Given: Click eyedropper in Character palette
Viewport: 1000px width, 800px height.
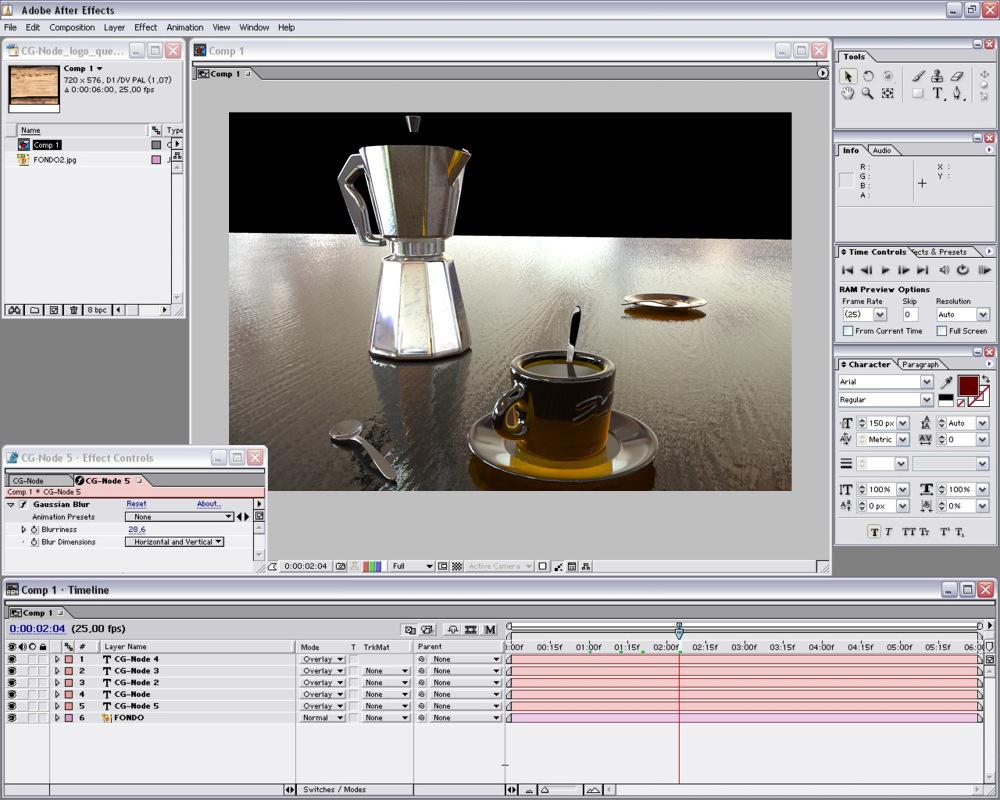Looking at the screenshot, I should tap(947, 382).
